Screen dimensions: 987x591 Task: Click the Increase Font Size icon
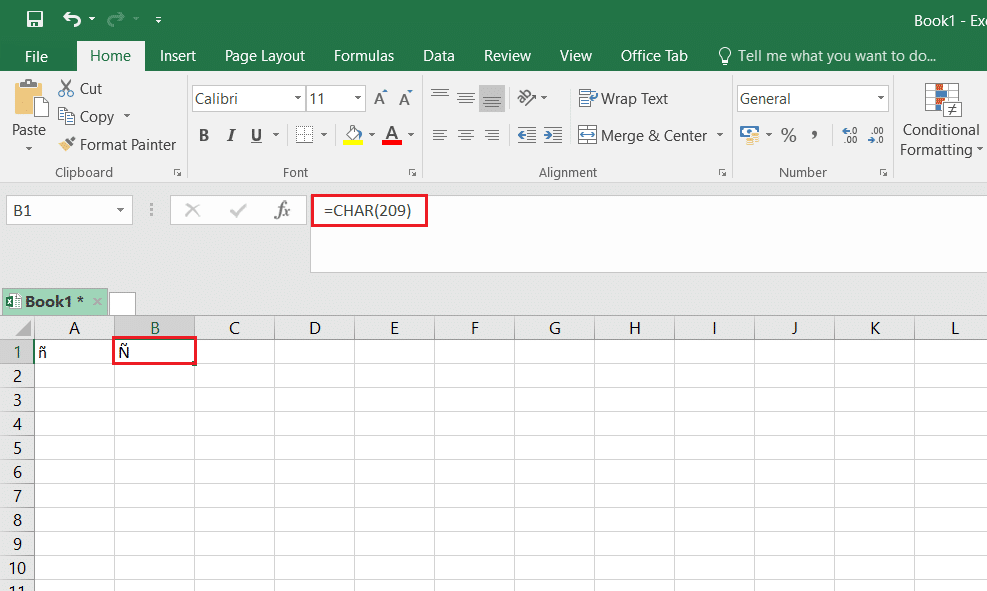pyautogui.click(x=380, y=99)
